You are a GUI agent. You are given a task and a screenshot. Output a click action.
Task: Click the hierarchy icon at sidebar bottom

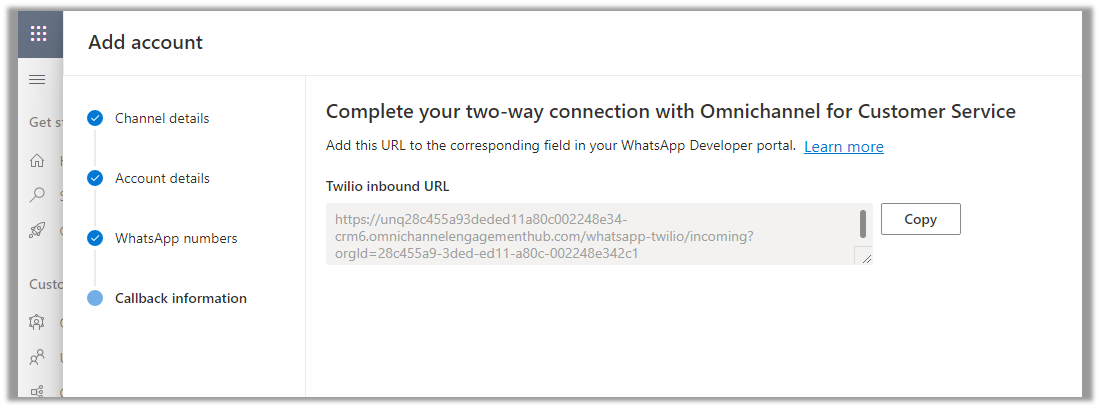pos(38,392)
